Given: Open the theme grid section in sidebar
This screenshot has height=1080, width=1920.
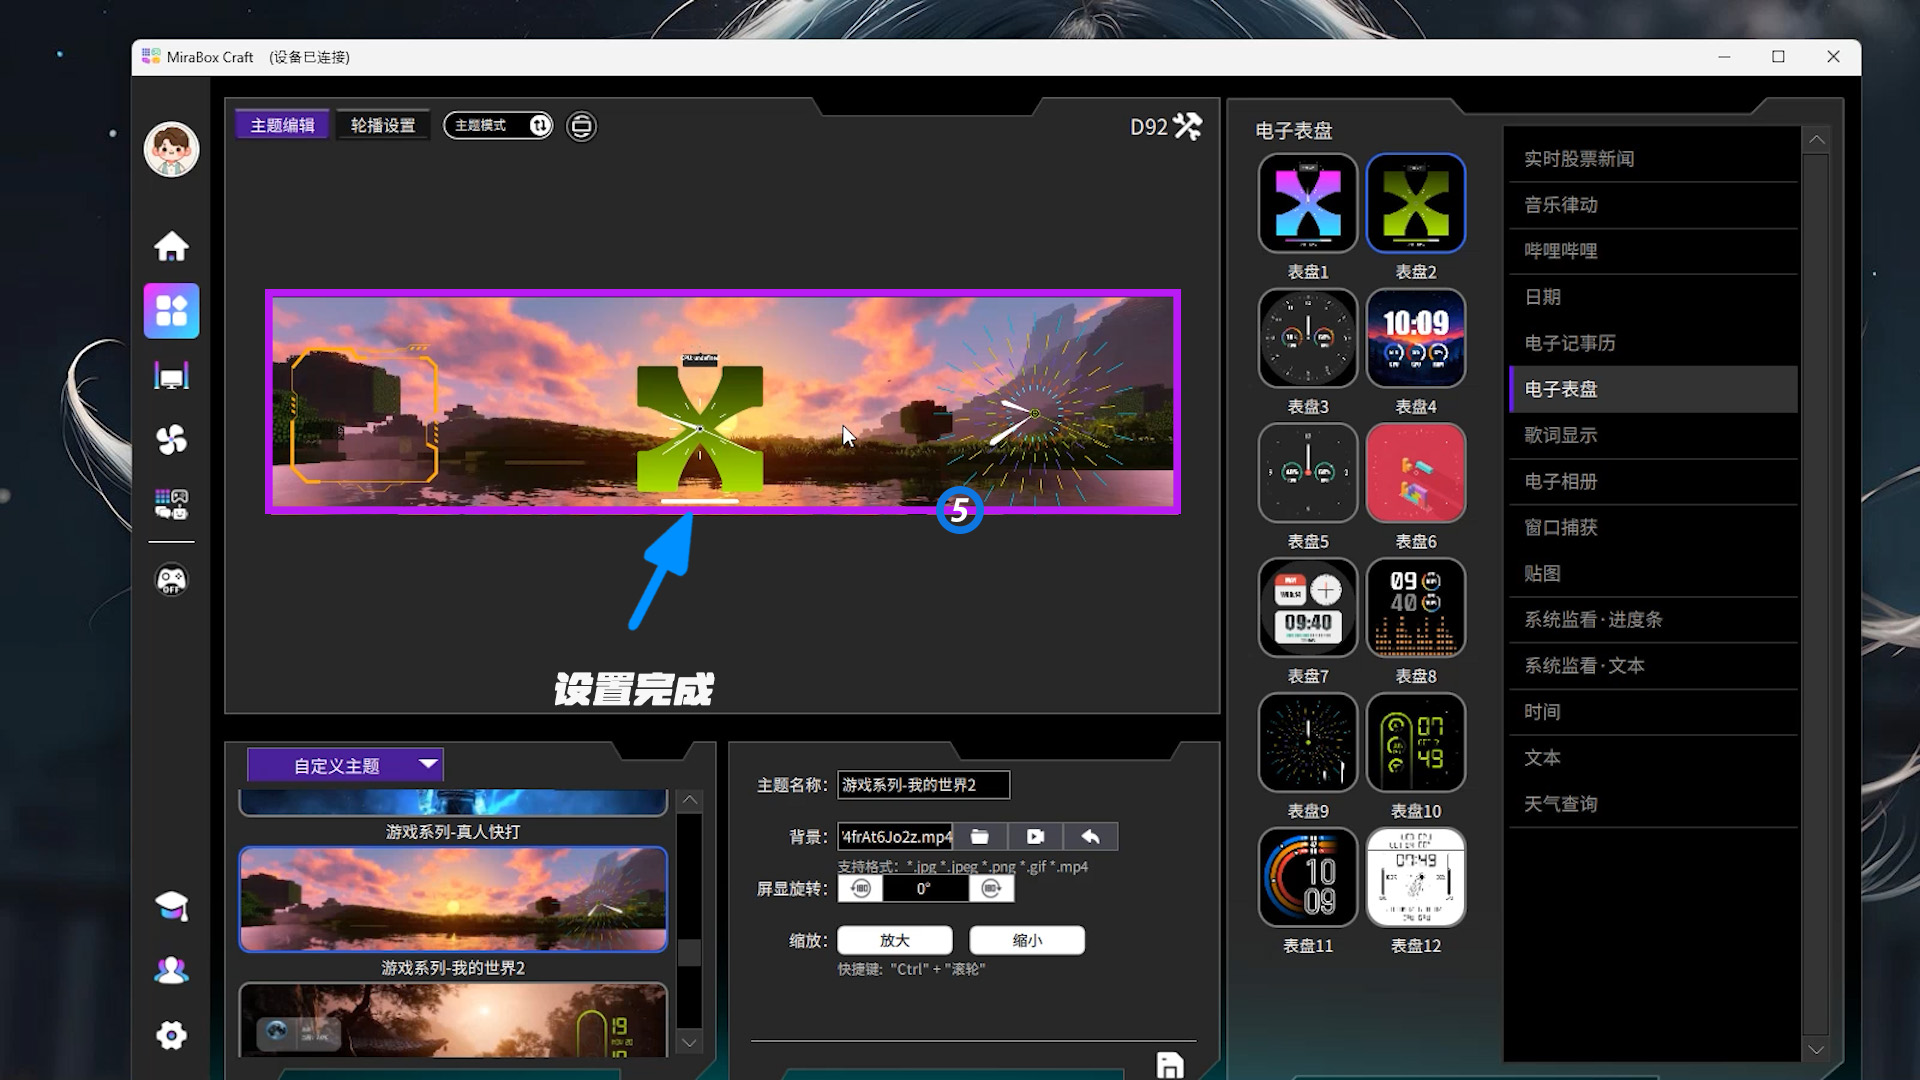Looking at the screenshot, I should (x=171, y=311).
